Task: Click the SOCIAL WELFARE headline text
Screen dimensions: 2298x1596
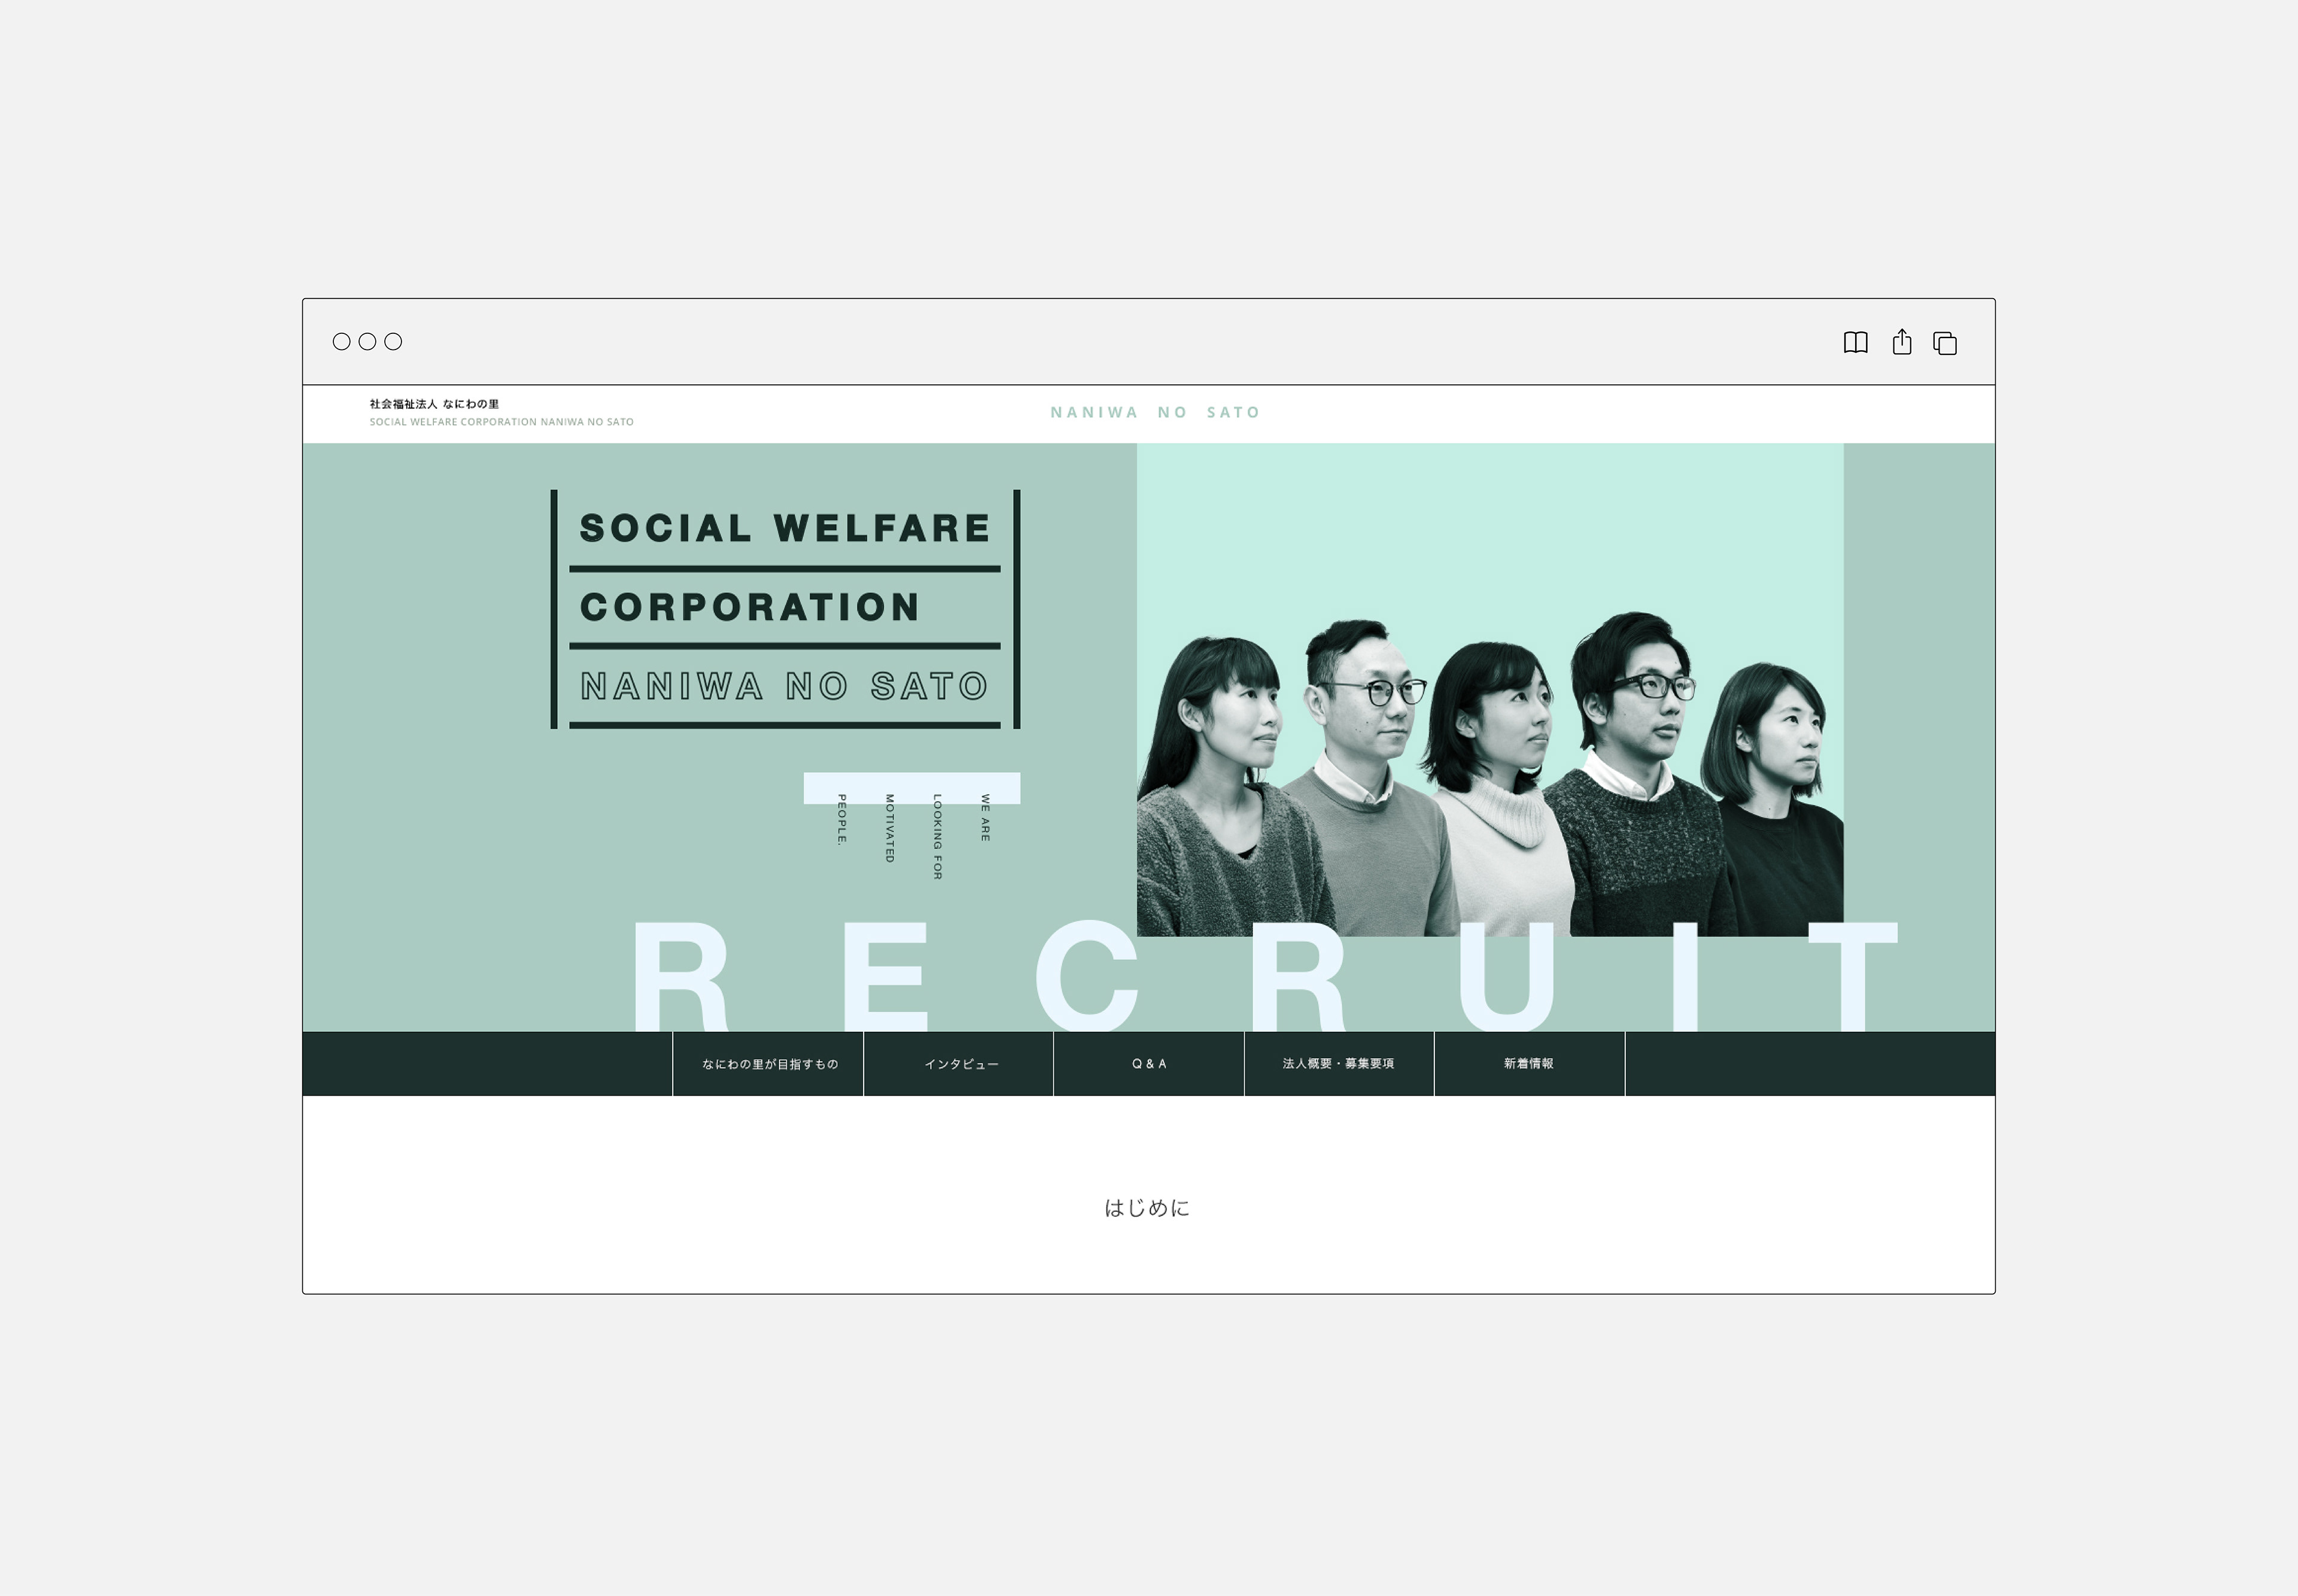Action: click(x=785, y=528)
